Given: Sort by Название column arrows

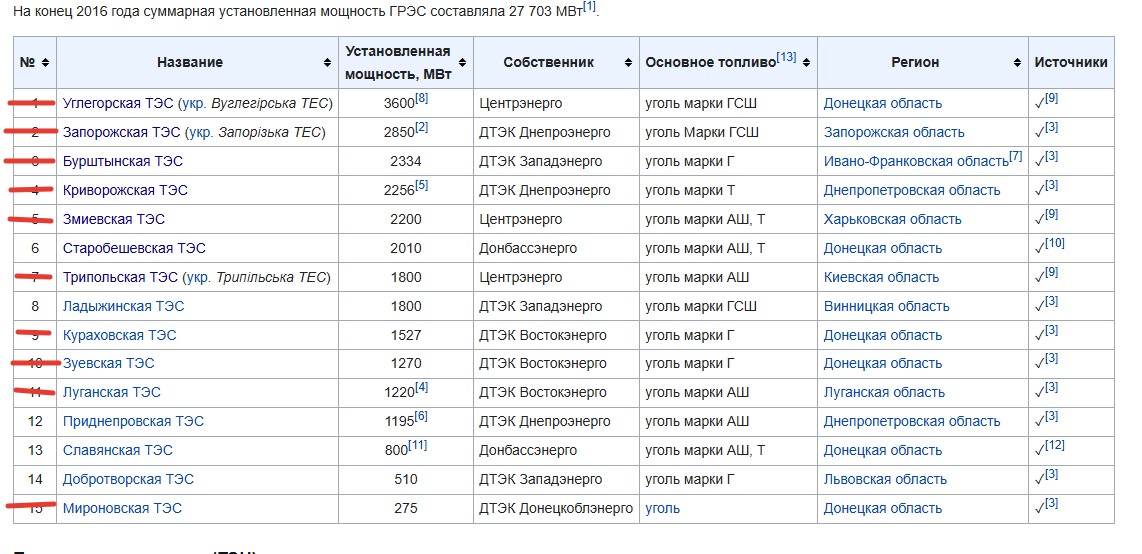Looking at the screenshot, I should [x=327, y=63].
